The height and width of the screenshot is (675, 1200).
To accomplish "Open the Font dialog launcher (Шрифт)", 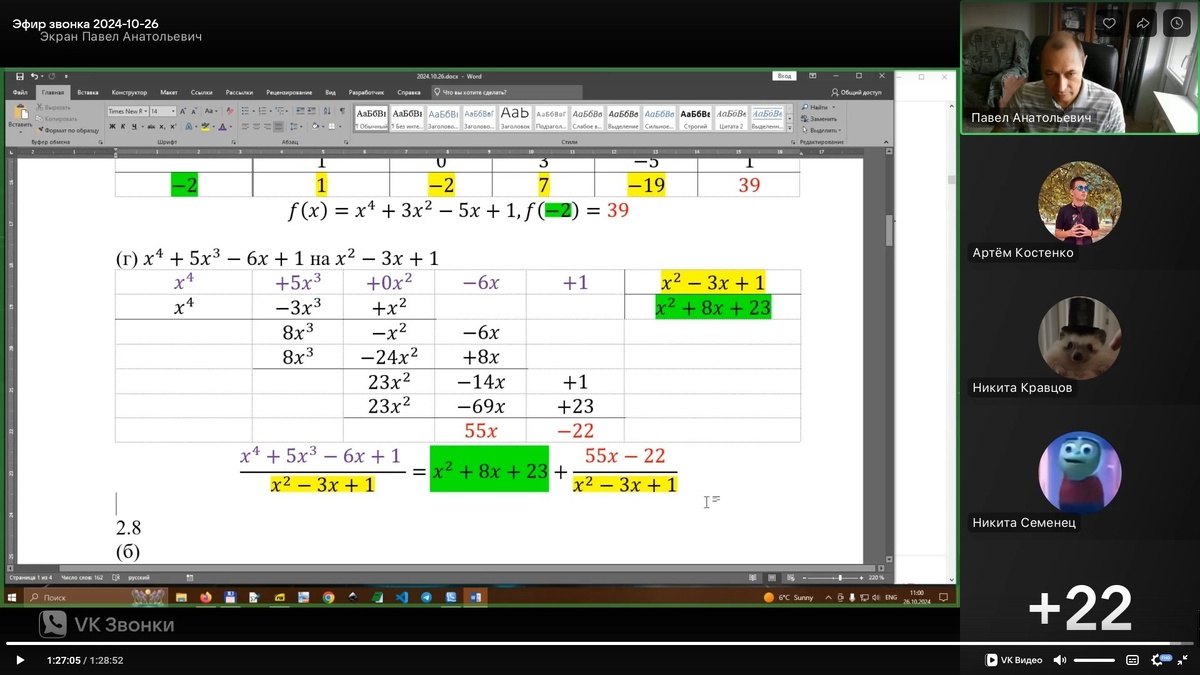I will pos(233,142).
